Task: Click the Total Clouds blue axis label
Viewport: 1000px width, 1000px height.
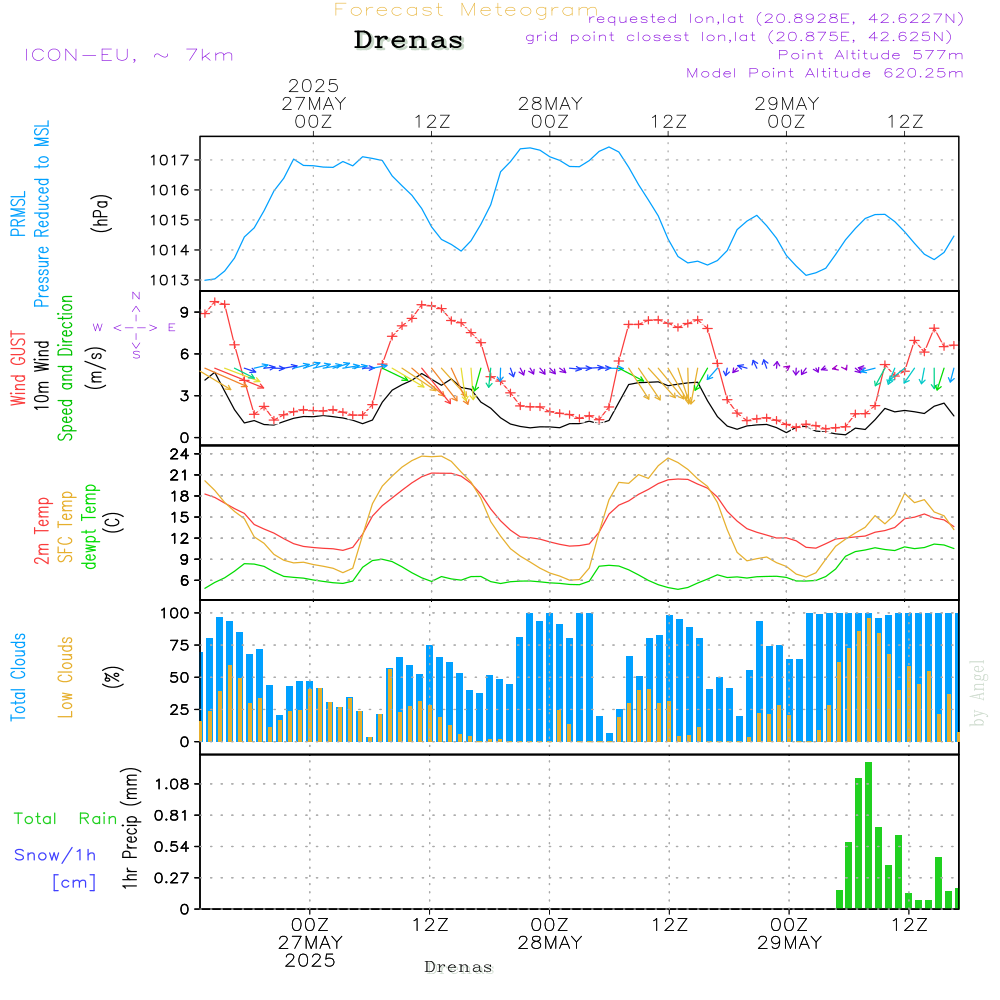Action: point(18,677)
